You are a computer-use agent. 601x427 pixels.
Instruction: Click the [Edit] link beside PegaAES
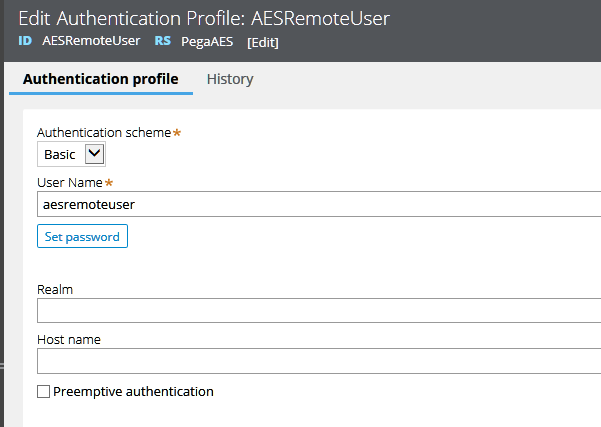[262, 42]
